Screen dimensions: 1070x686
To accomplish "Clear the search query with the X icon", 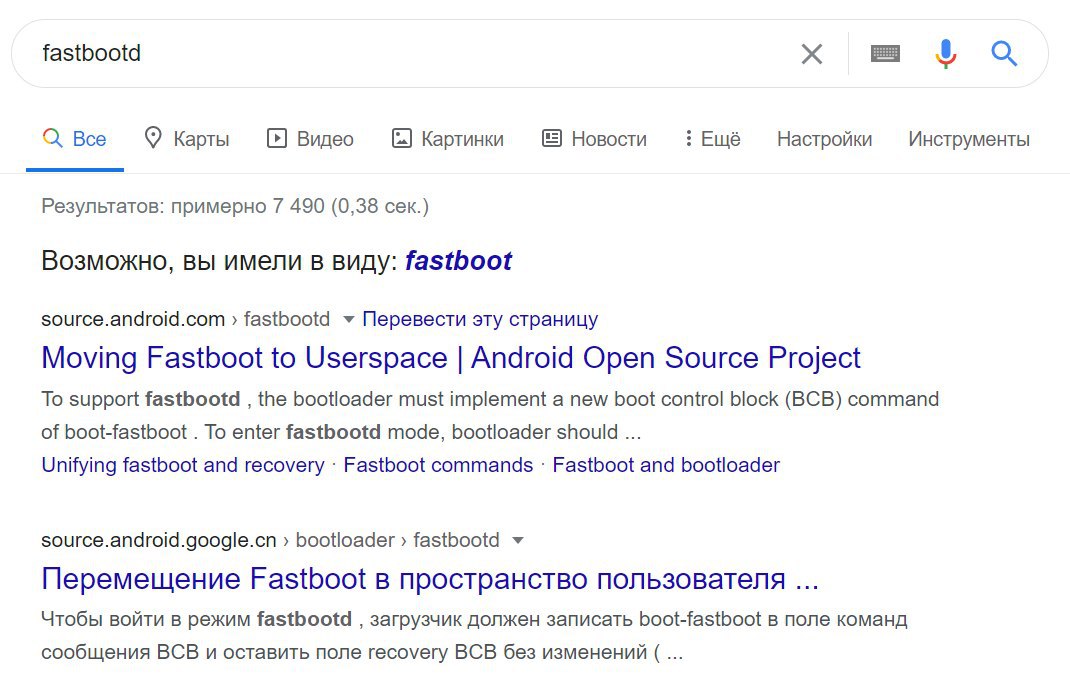I will click(811, 53).
